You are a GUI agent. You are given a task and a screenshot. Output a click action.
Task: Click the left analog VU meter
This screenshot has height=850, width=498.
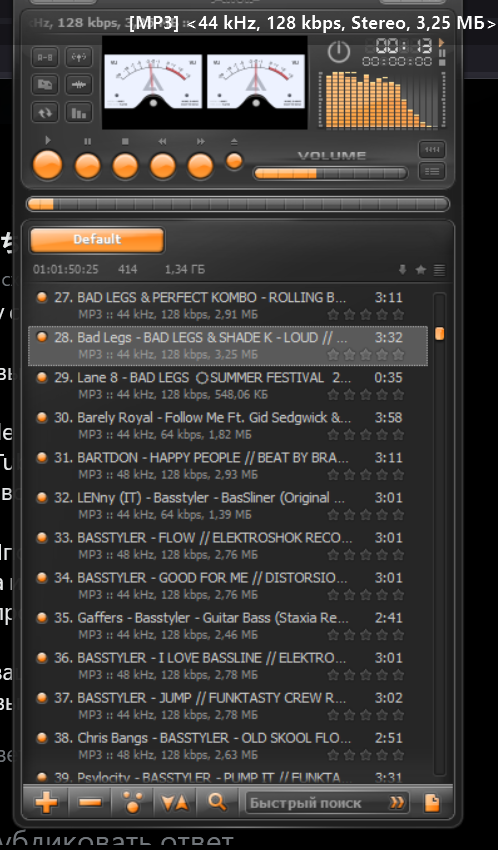coord(152,81)
